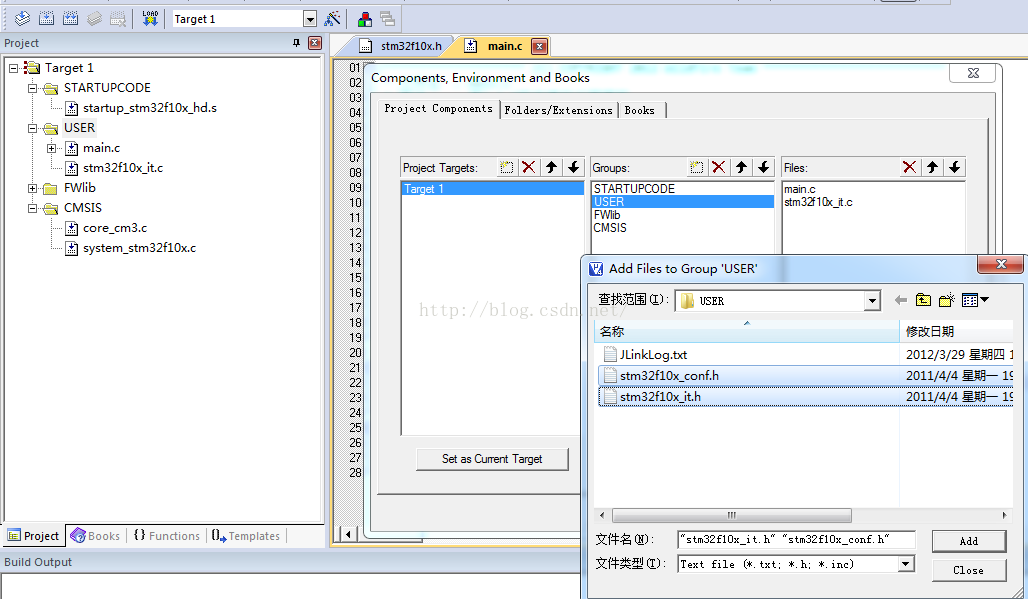Click the Translate file toolbar icon
Screen dimensions: 1028x599
22,18
